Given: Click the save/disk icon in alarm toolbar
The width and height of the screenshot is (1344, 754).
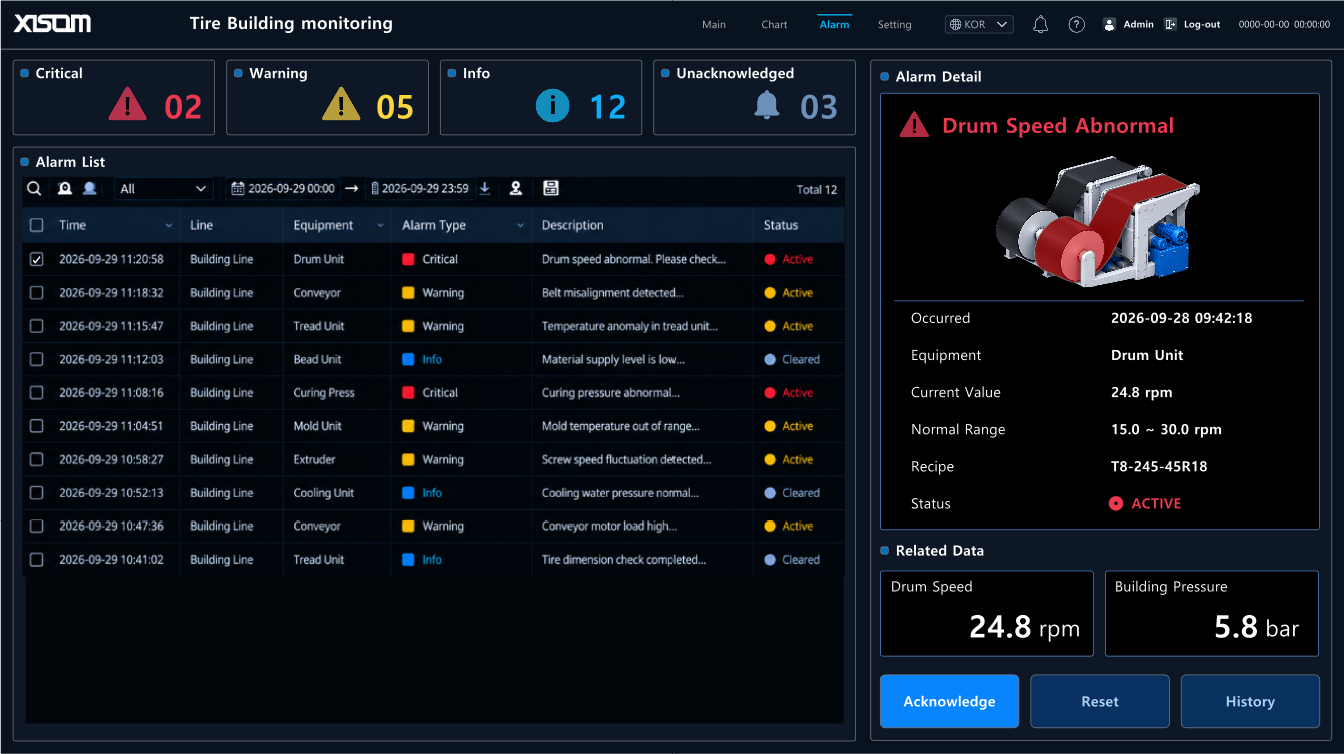Looking at the screenshot, I should pos(551,188).
